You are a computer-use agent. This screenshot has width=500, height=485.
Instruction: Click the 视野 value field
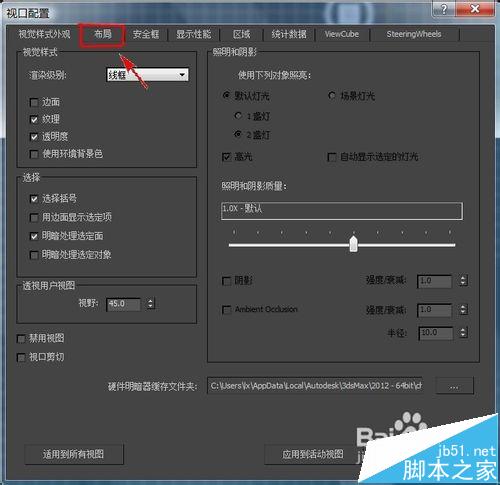123,304
